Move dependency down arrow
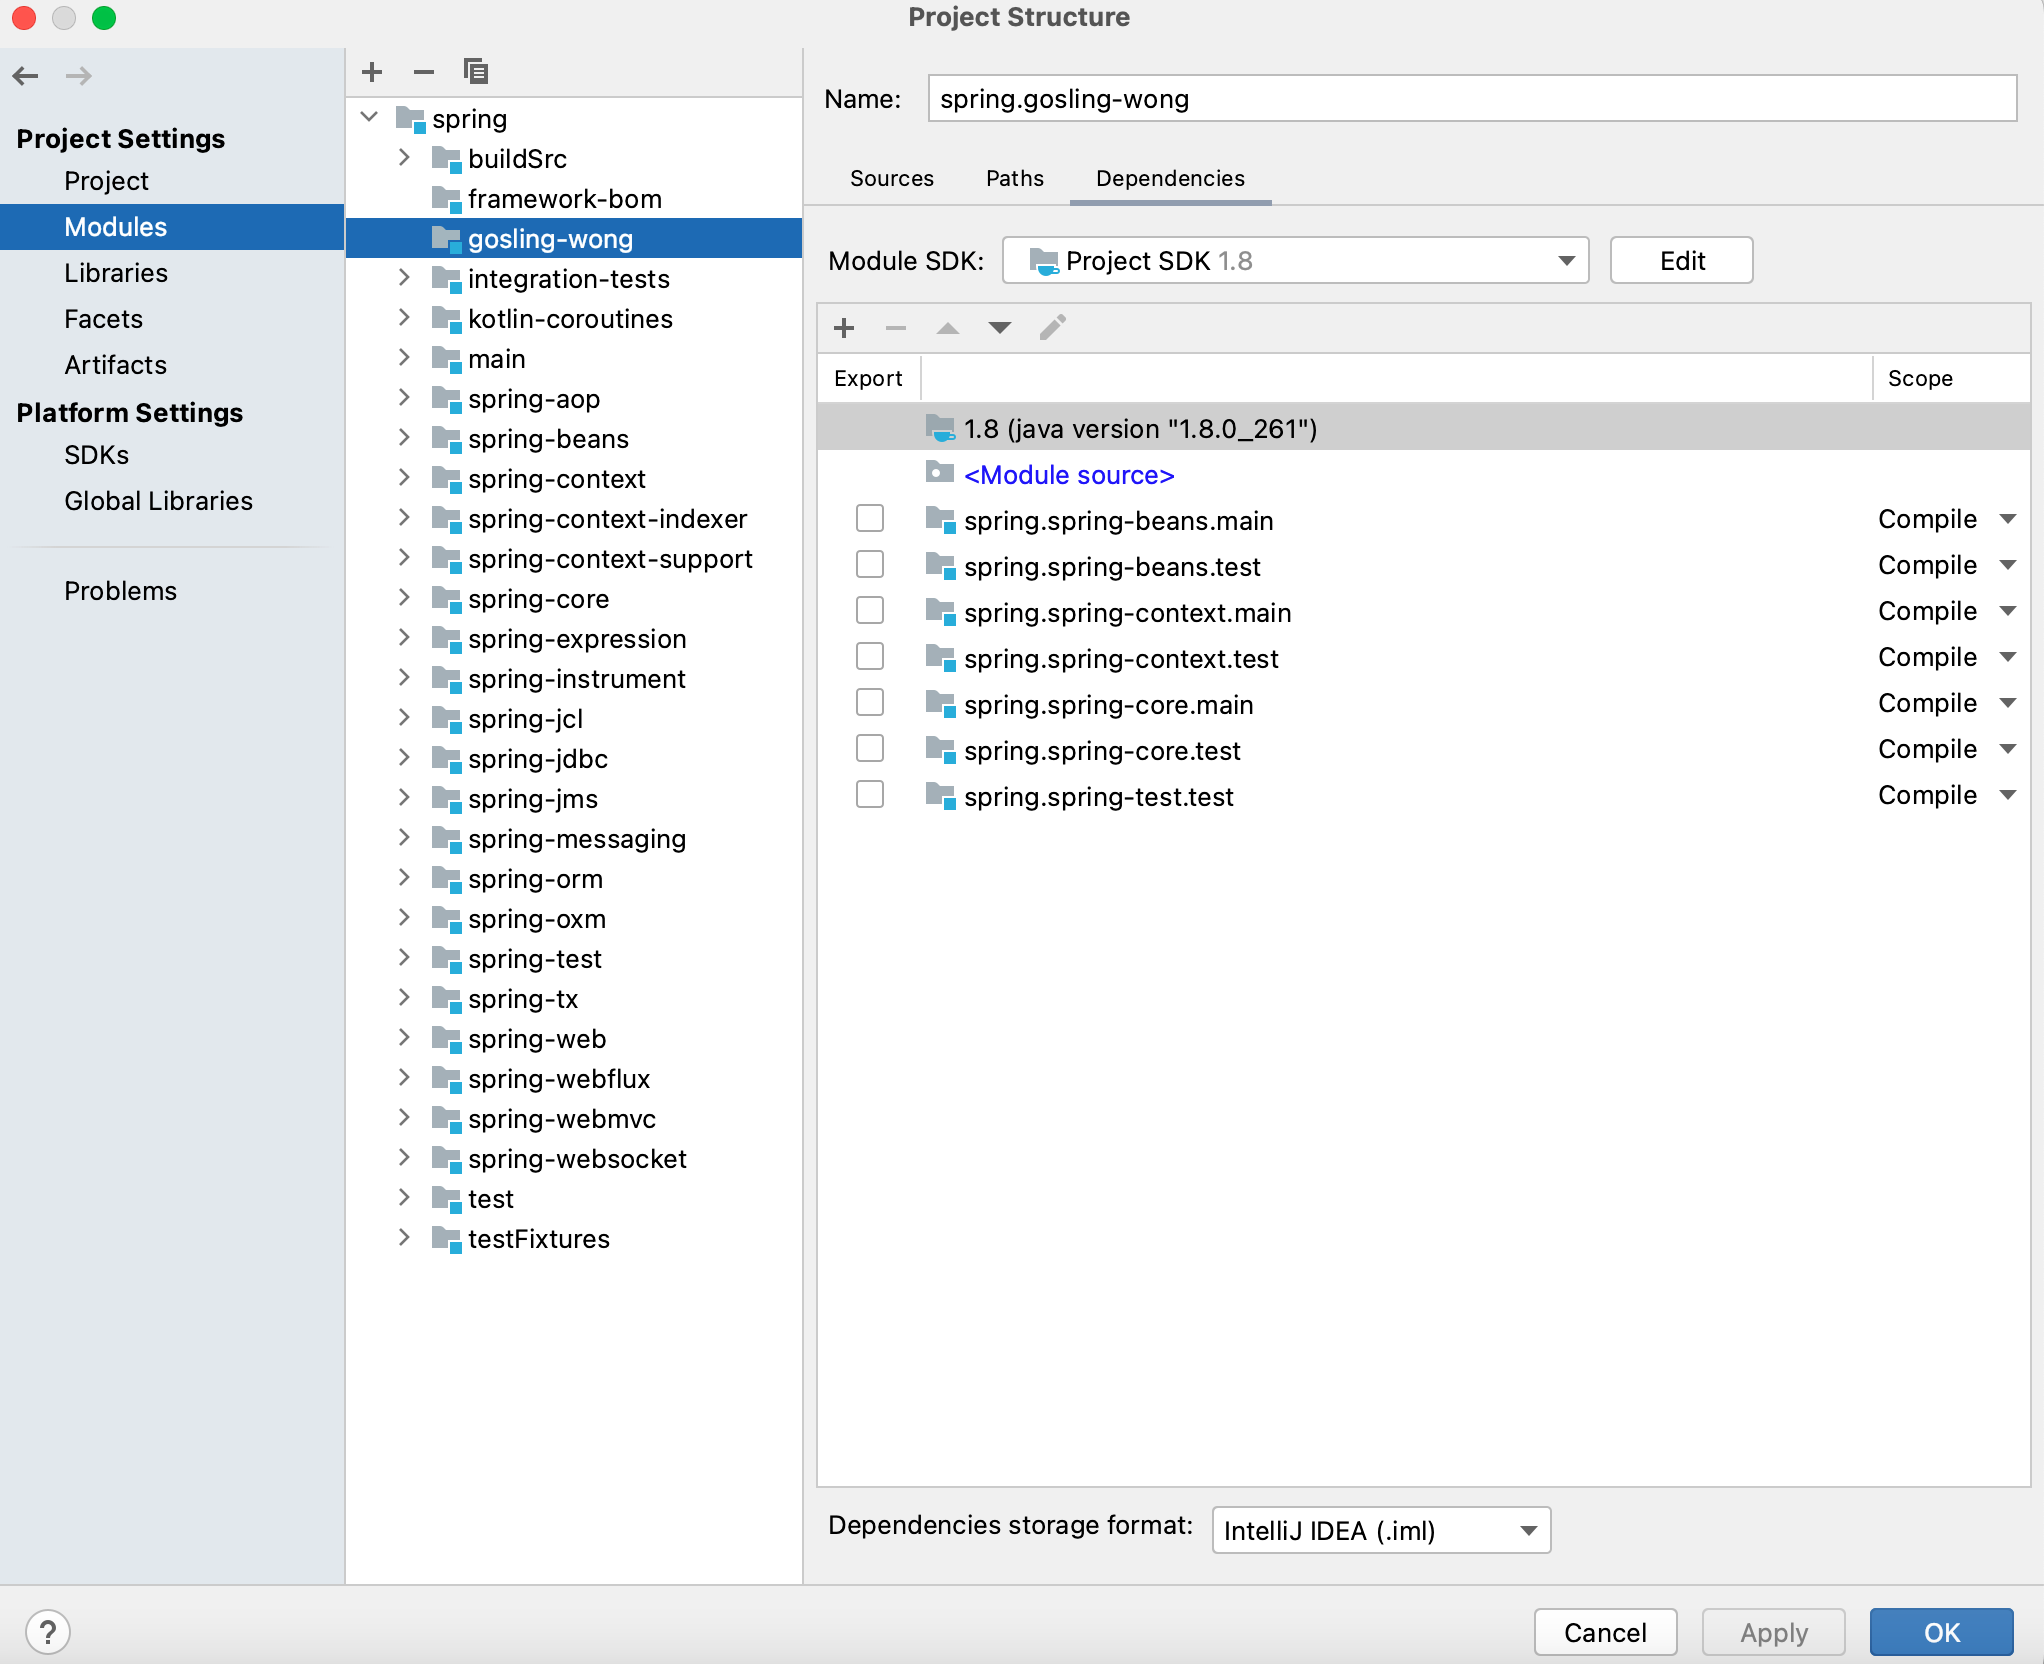Image resolution: width=2044 pixels, height=1664 pixels. [1000, 328]
